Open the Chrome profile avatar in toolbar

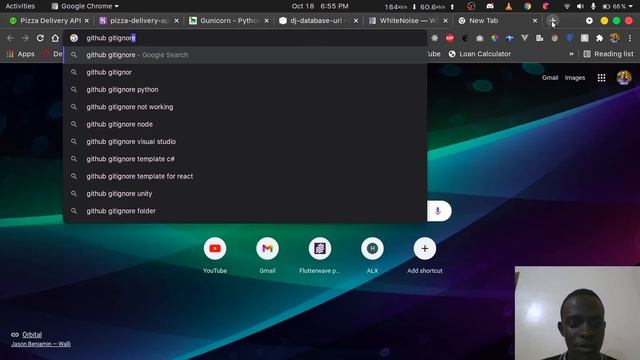pos(614,38)
